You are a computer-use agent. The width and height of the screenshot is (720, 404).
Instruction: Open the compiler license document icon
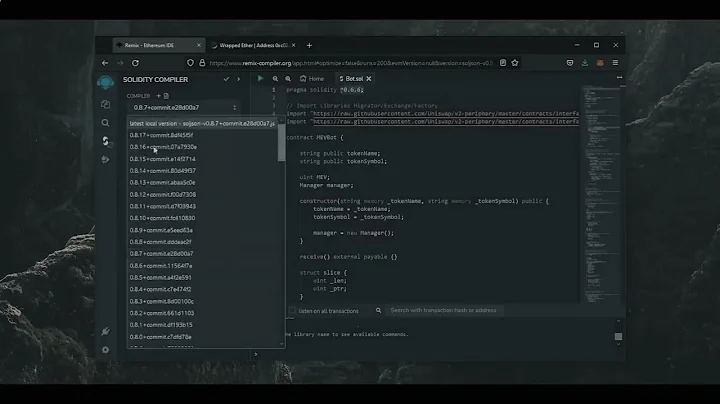point(166,95)
